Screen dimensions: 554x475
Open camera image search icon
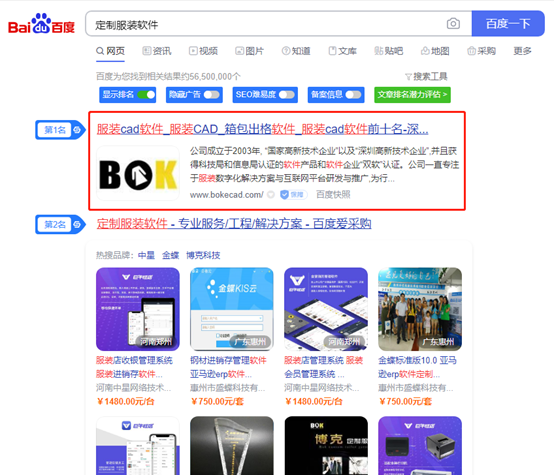(x=453, y=24)
